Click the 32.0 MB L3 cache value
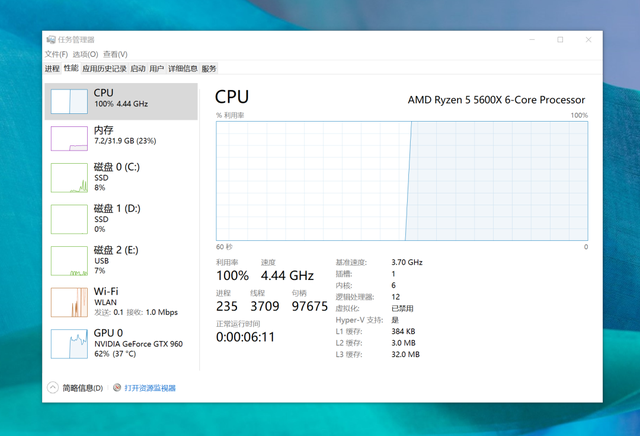The width and height of the screenshot is (640, 436). click(x=405, y=354)
